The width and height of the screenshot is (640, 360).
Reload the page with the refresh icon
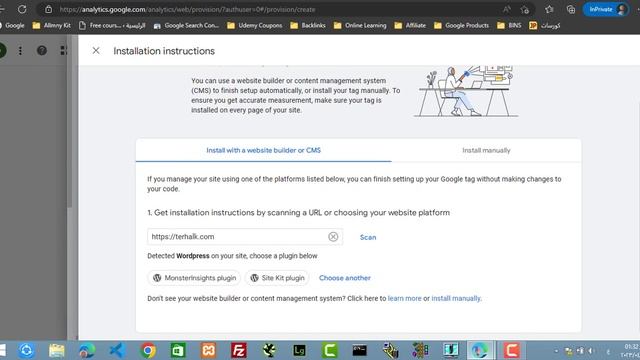[22, 9]
